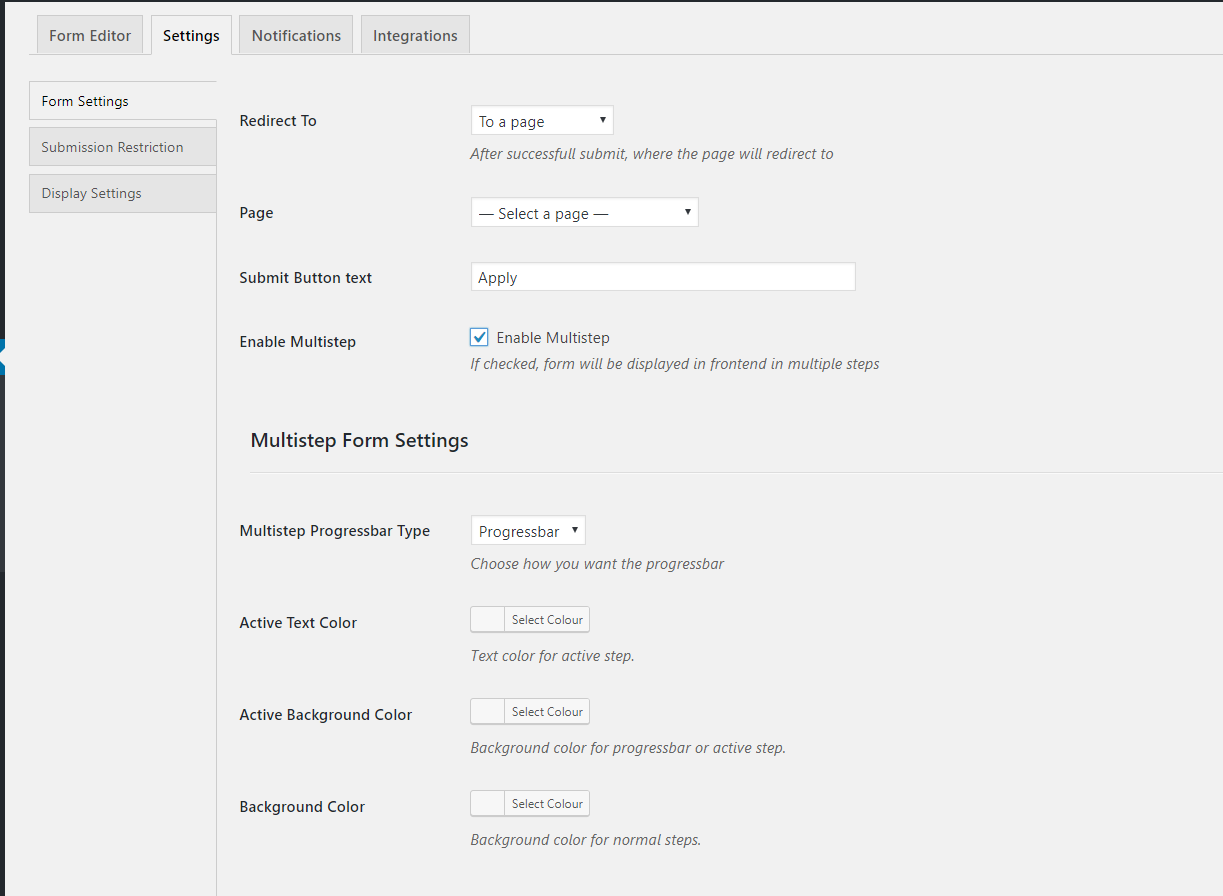
Task: Open Submission Restriction settings section
Action: (123, 147)
